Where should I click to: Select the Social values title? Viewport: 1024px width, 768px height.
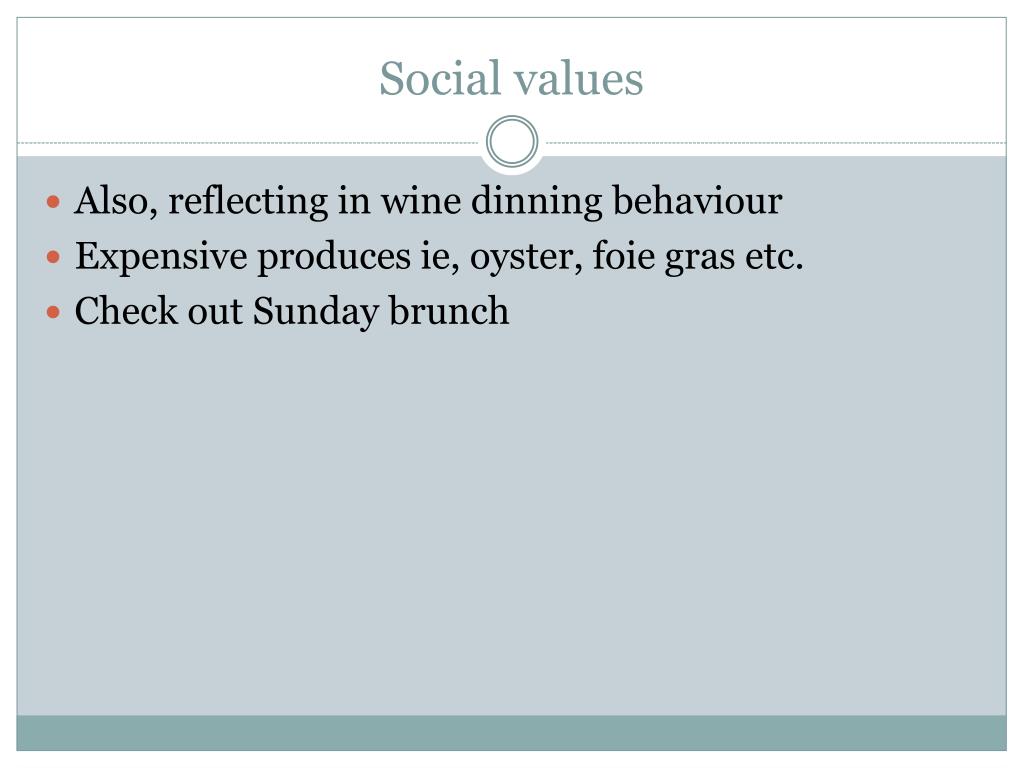[511, 78]
